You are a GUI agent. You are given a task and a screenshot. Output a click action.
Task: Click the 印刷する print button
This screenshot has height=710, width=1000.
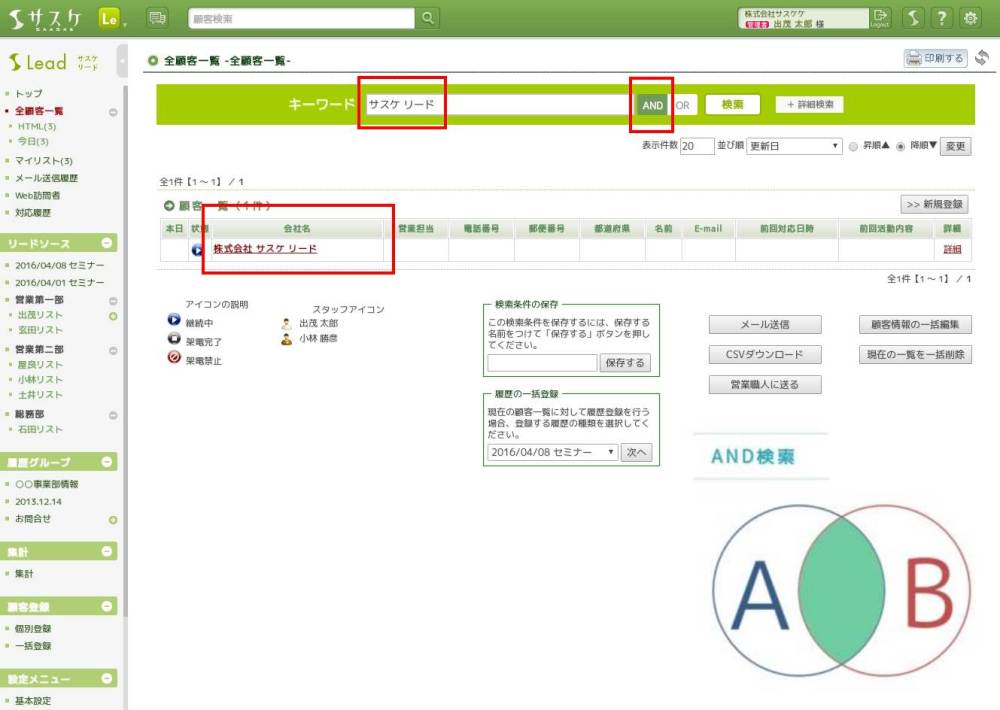pyautogui.click(x=935, y=58)
